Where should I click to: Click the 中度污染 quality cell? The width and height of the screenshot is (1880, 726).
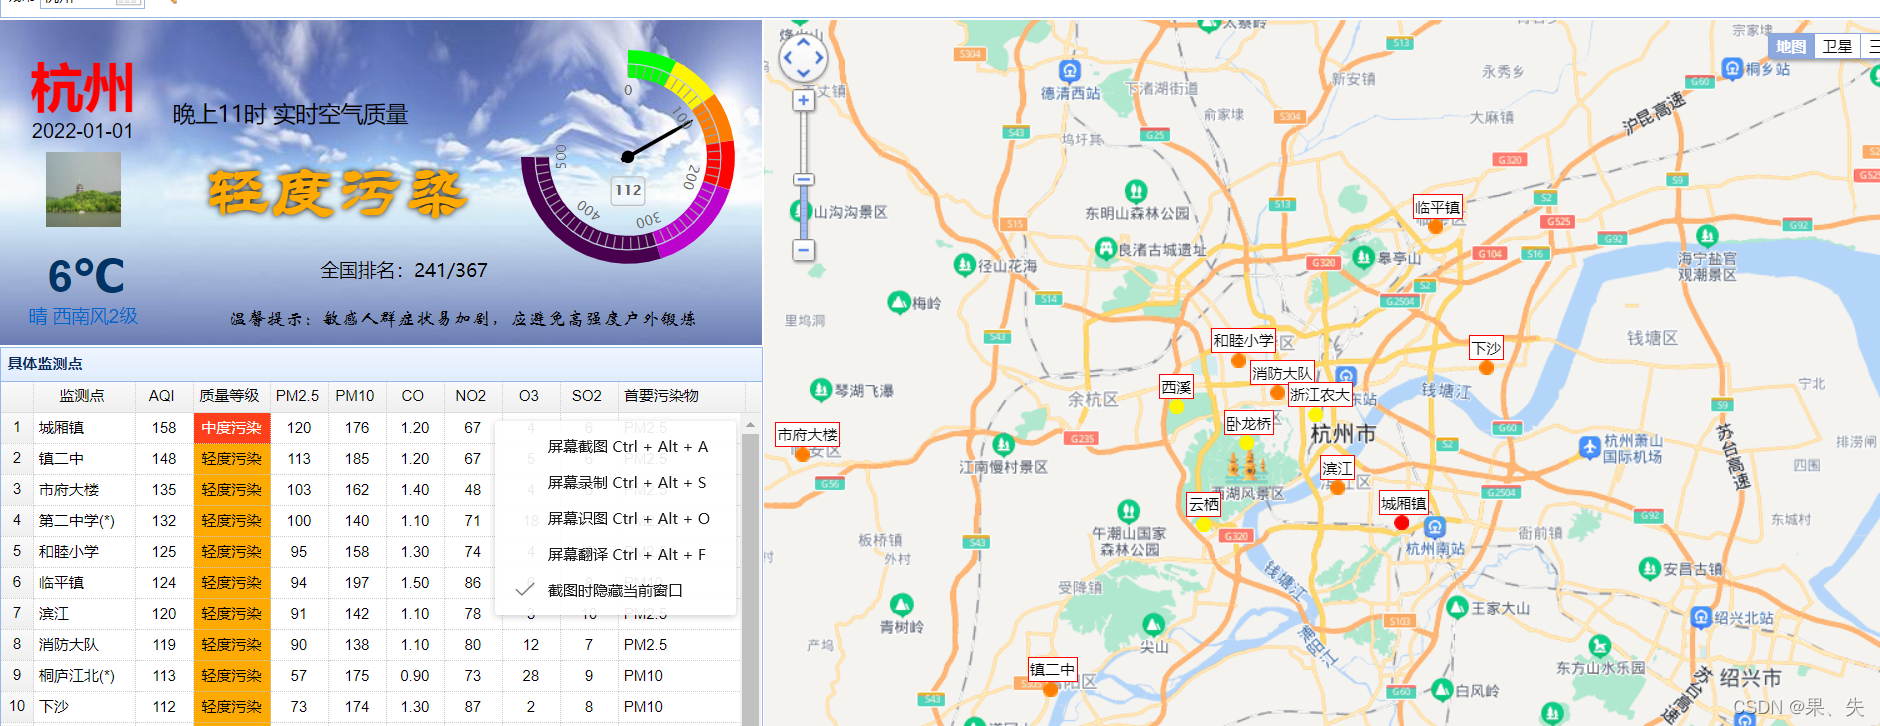(x=231, y=427)
